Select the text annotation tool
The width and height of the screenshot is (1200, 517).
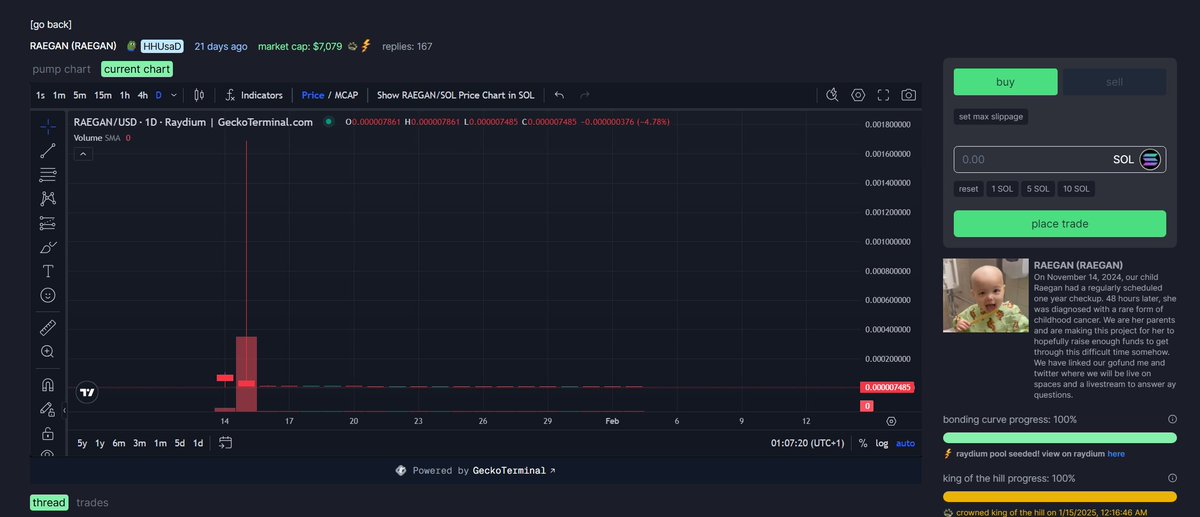tap(48, 271)
